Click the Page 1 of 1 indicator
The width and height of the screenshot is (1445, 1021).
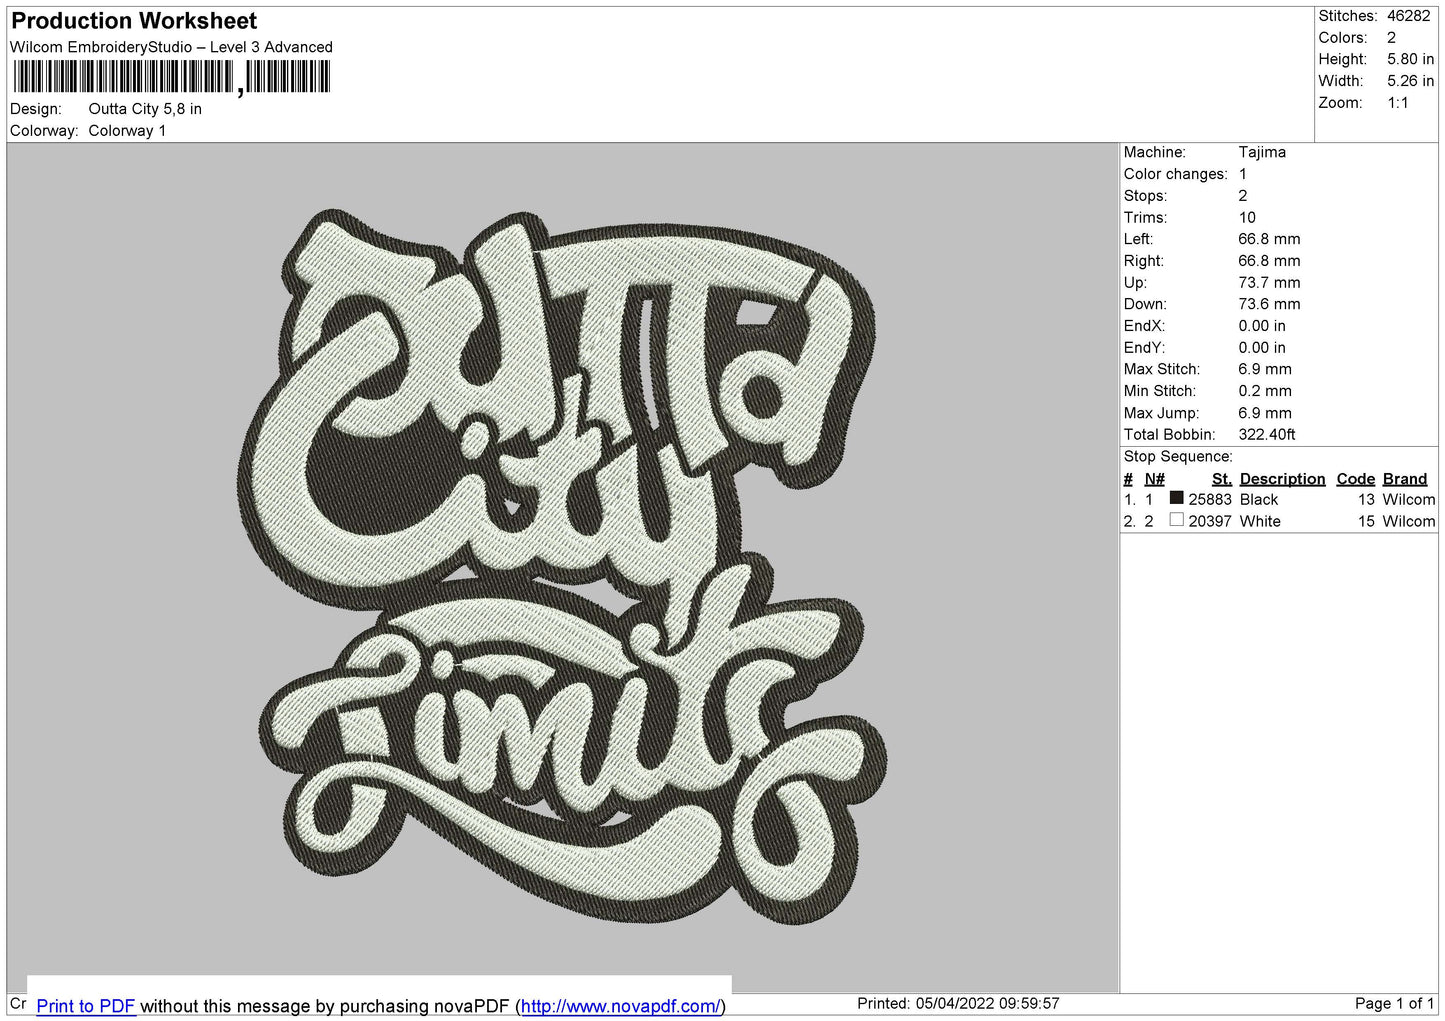pyautogui.click(x=1394, y=1003)
